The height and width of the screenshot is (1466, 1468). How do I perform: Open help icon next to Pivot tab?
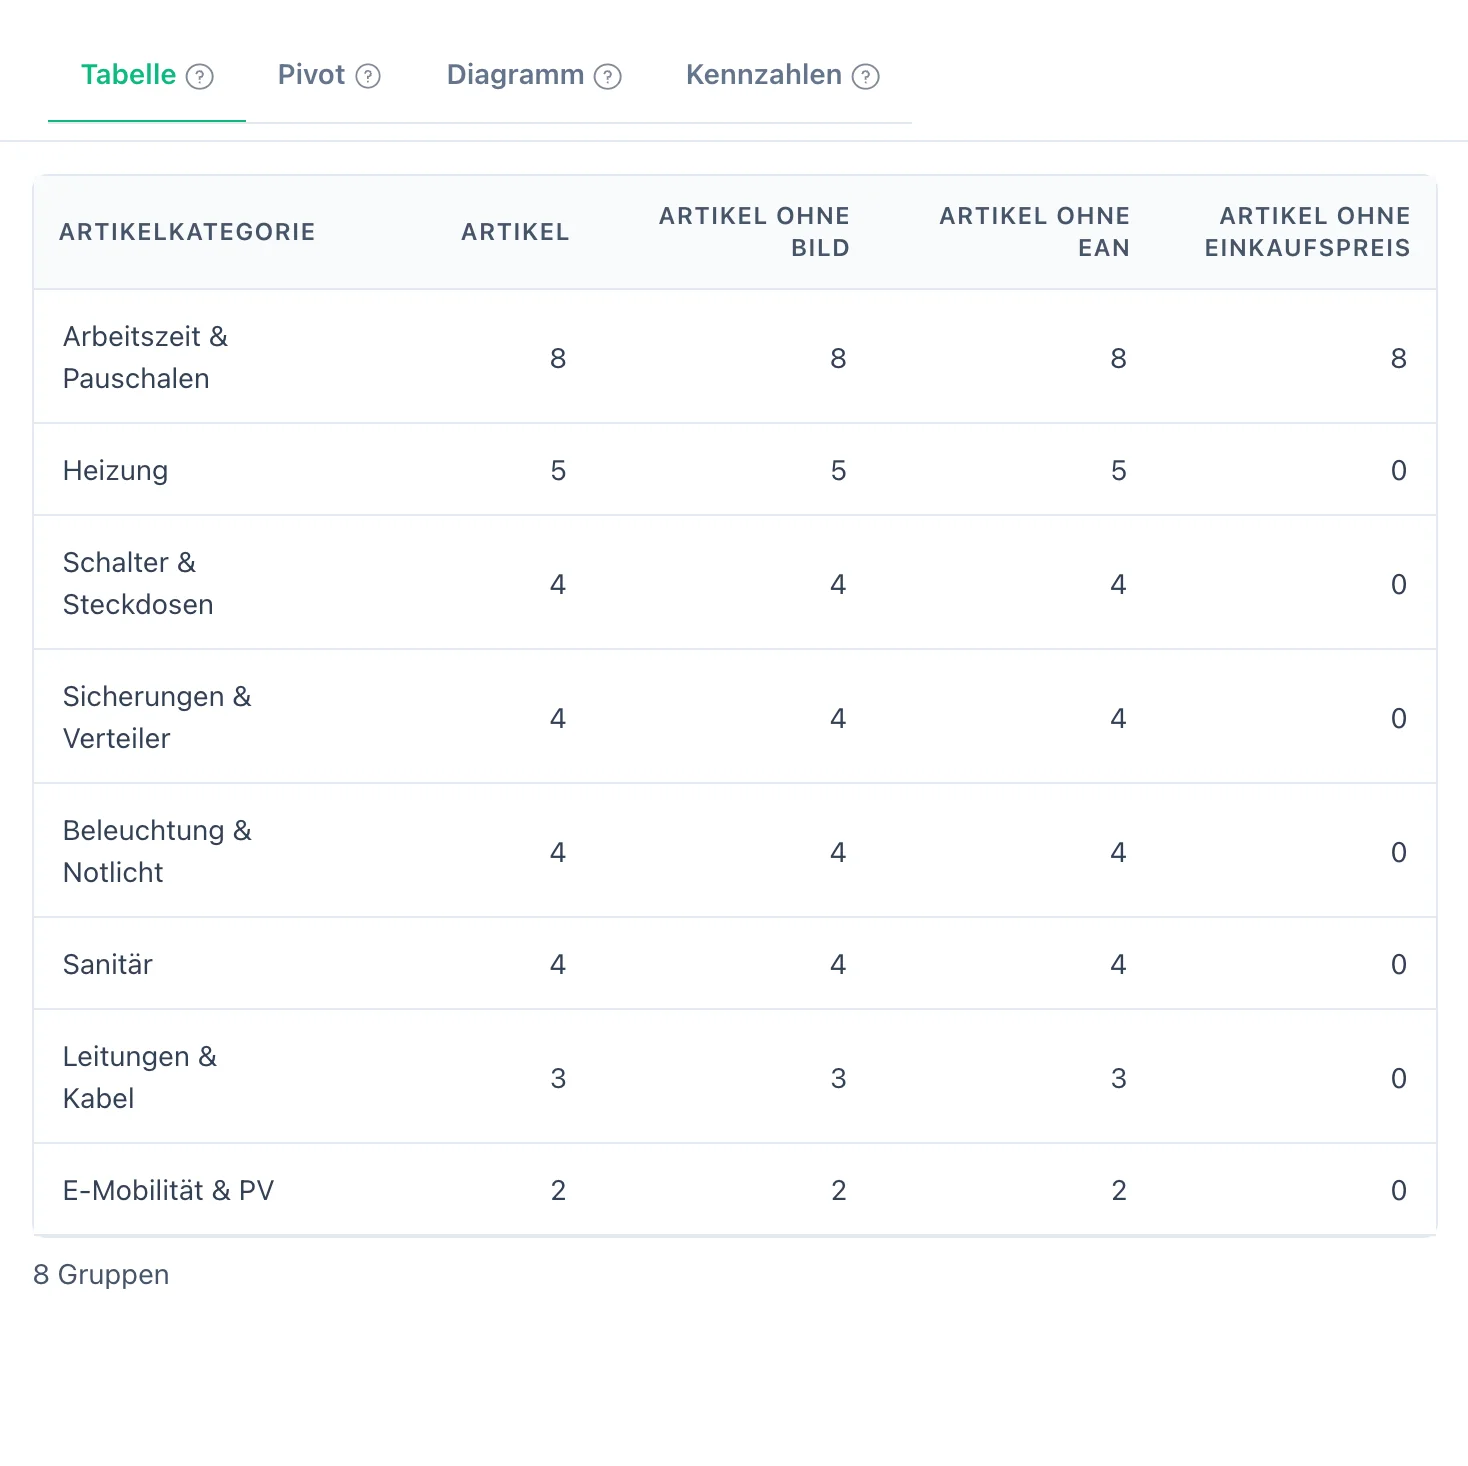coord(368,77)
